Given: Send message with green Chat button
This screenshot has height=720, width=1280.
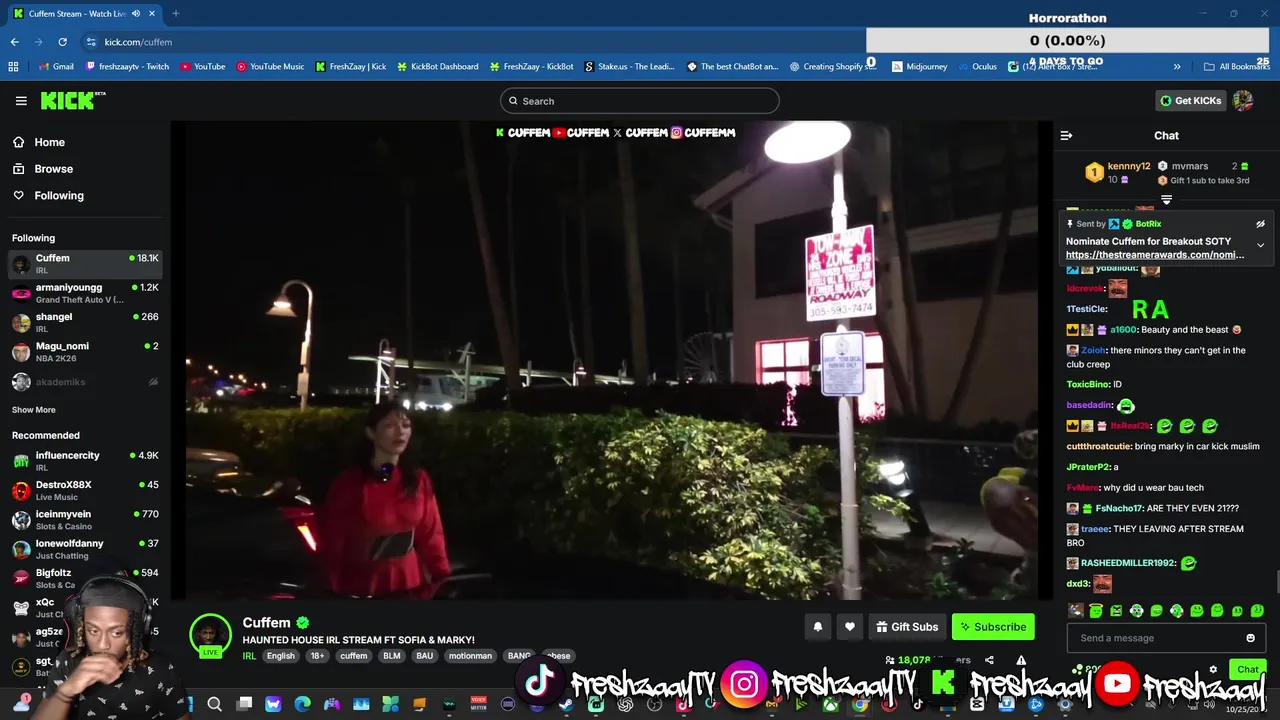Looking at the screenshot, I should point(1248,669).
